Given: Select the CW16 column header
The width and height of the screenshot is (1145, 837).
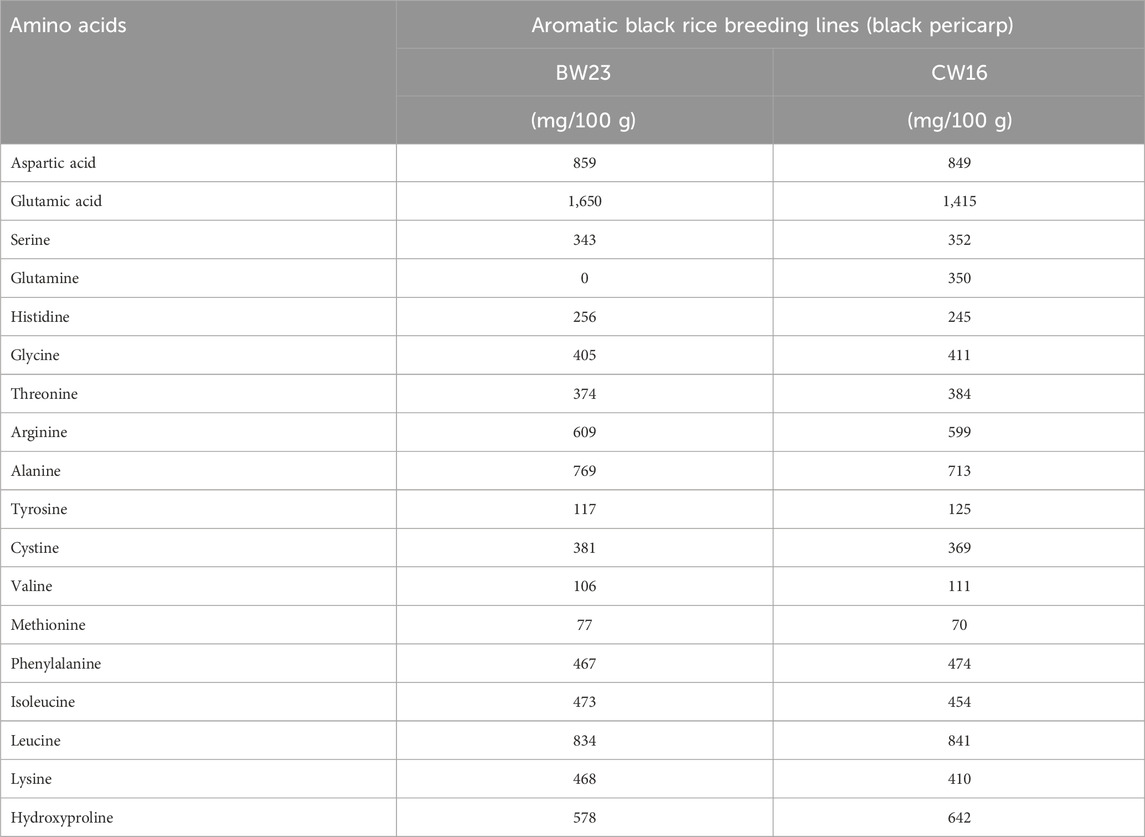Looking at the screenshot, I should click(959, 72).
